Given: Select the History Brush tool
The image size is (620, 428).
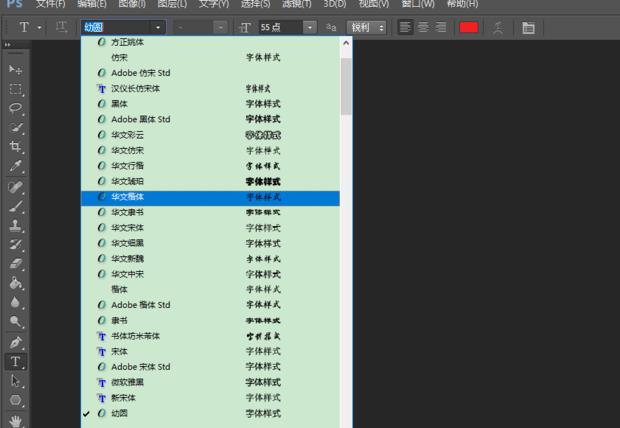Looking at the screenshot, I should [x=15, y=244].
